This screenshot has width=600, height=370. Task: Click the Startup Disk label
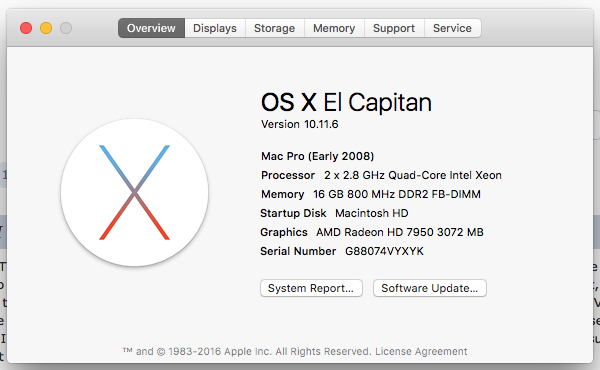(293, 213)
